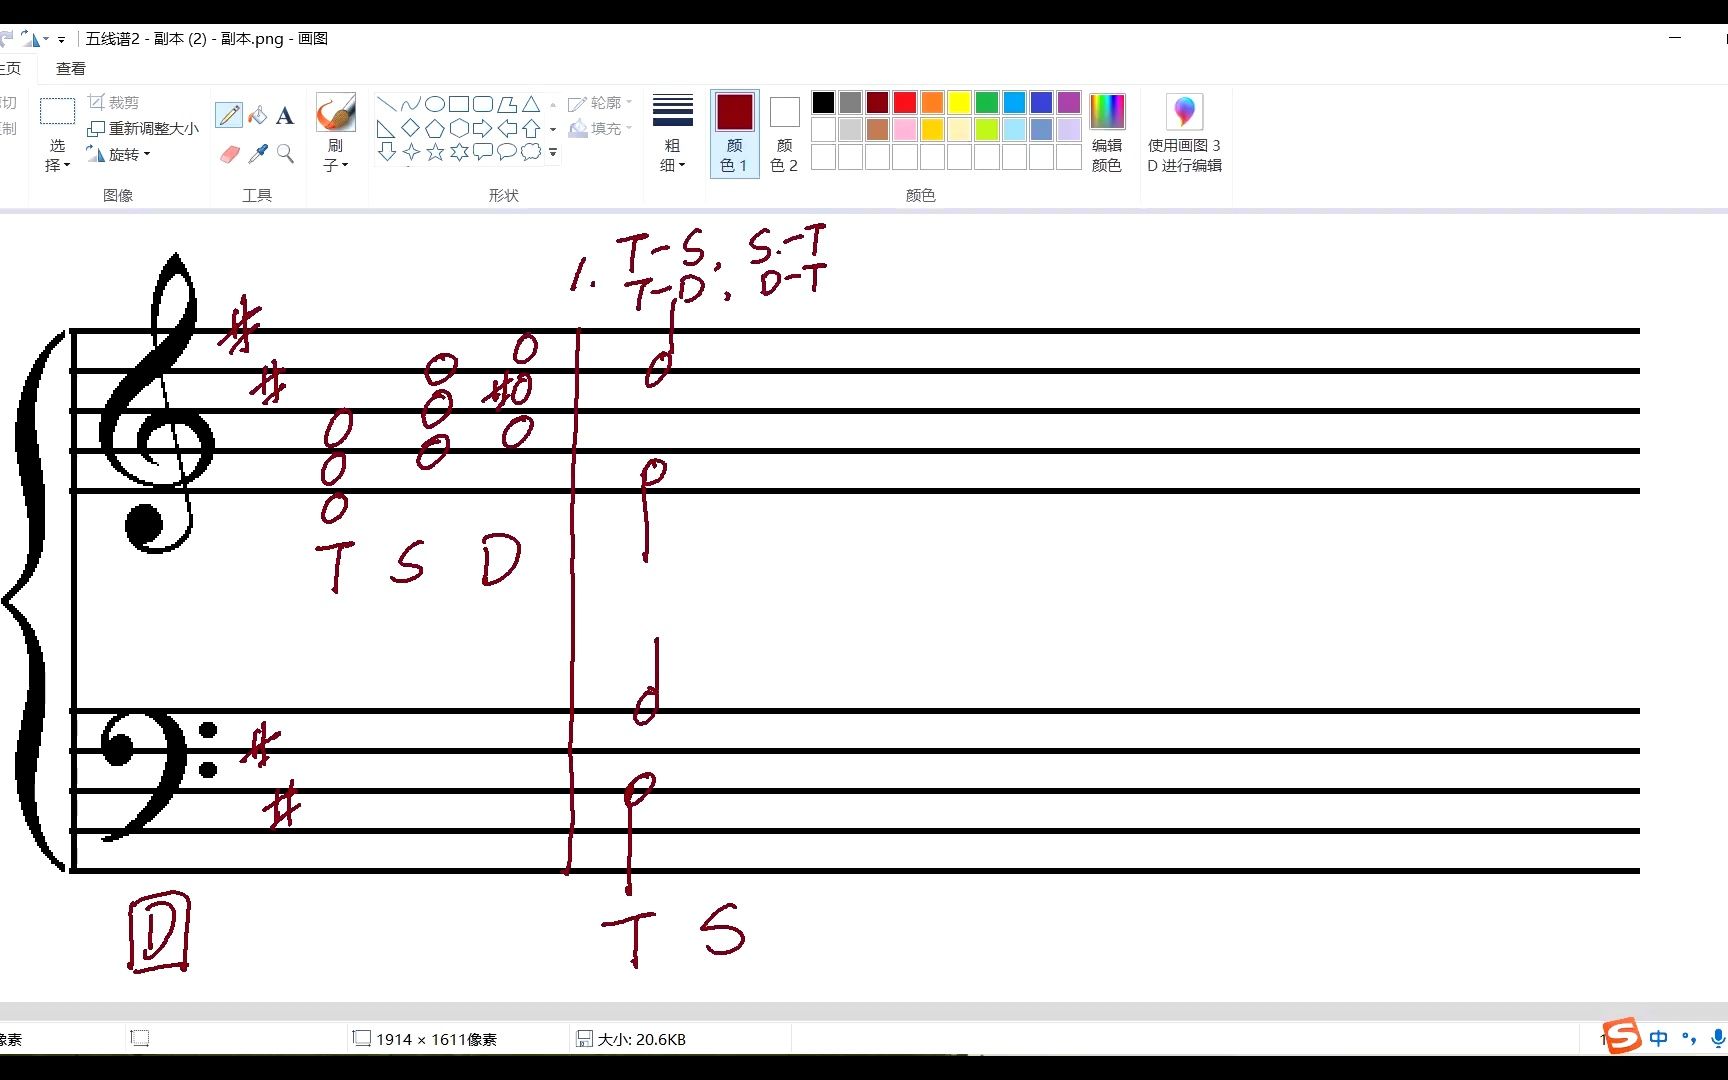
Task: Select the Color picker eyedropper tool
Action: point(257,153)
